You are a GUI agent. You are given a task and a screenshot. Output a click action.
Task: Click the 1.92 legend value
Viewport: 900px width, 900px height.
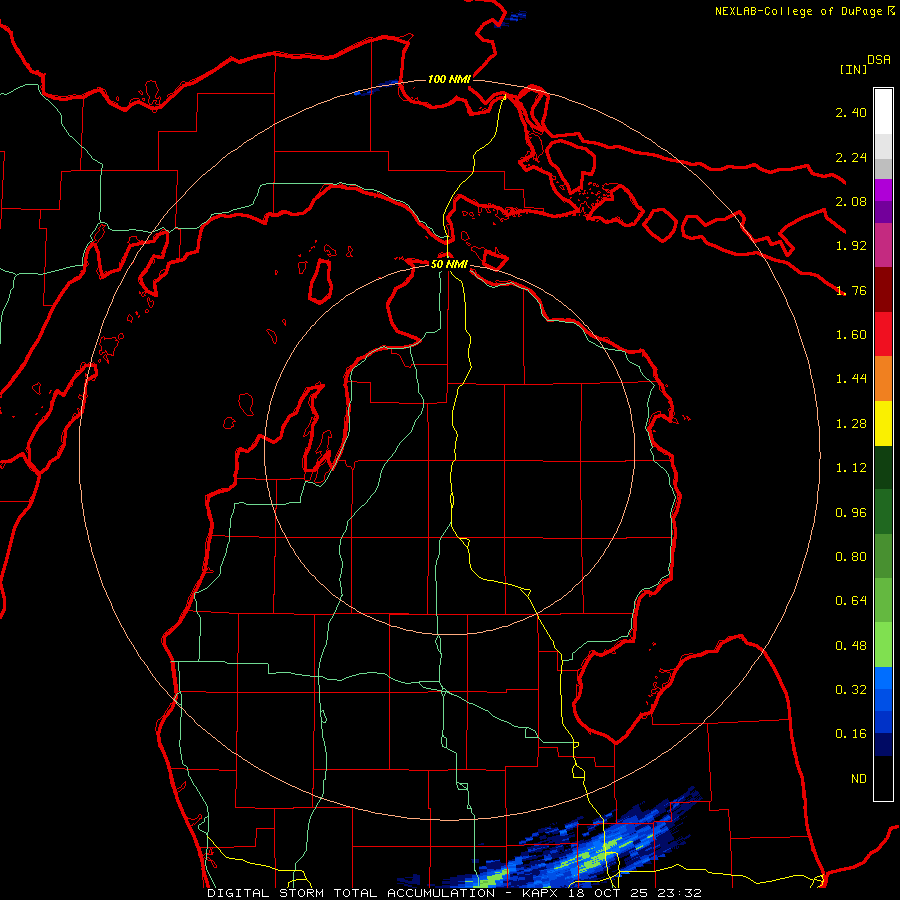(851, 246)
